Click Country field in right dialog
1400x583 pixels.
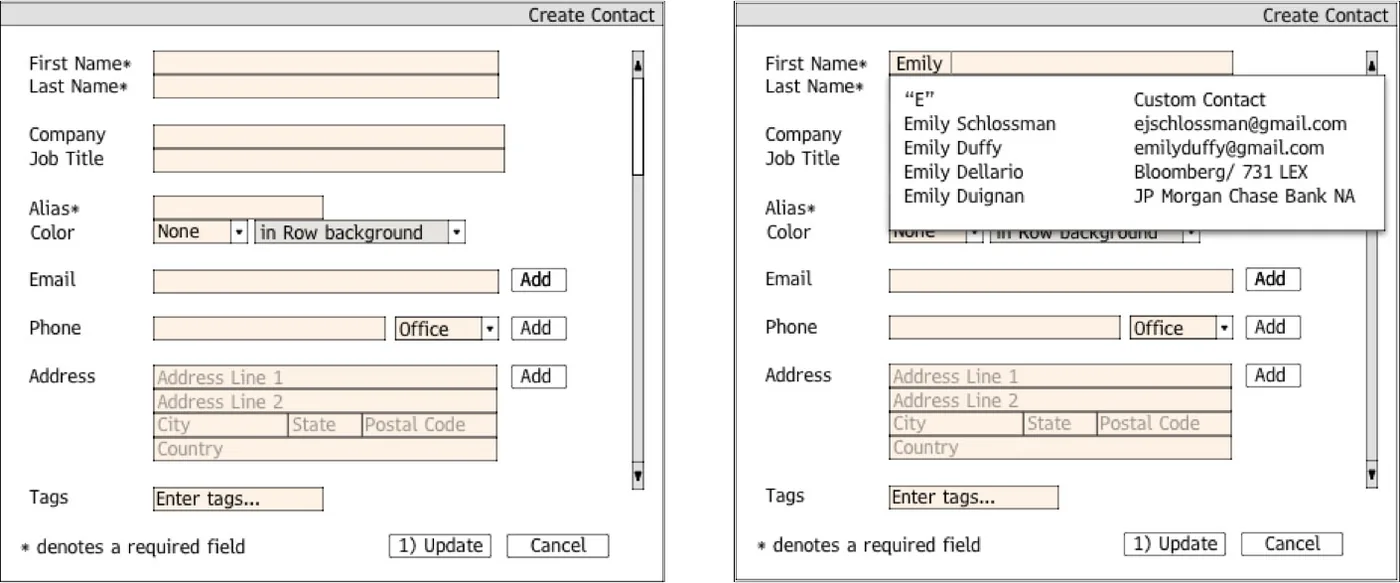pyautogui.click(x=1061, y=448)
